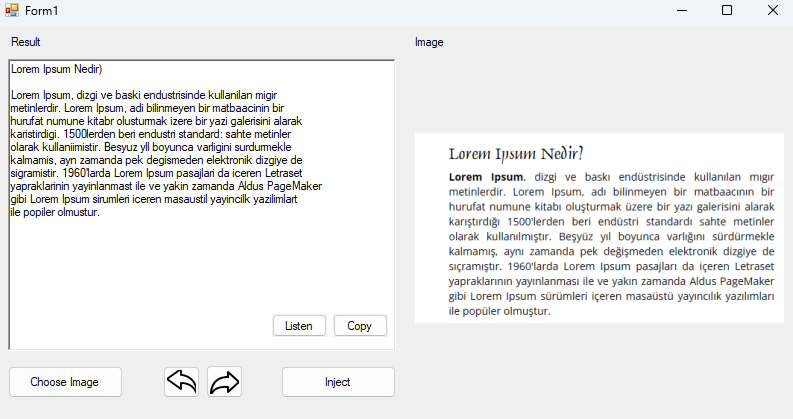Click the Choose Image button
Screen dimensions: 793x419
pyautogui.click(x=65, y=382)
